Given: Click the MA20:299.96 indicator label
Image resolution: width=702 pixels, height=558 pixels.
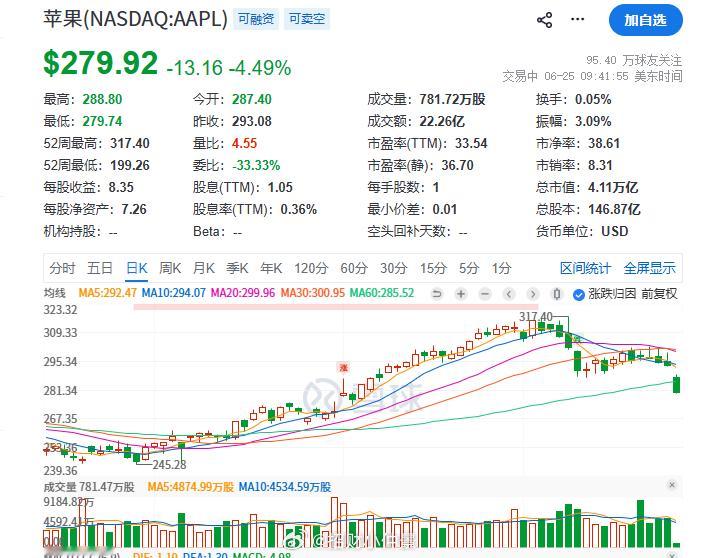Looking at the screenshot, I should (243, 293).
